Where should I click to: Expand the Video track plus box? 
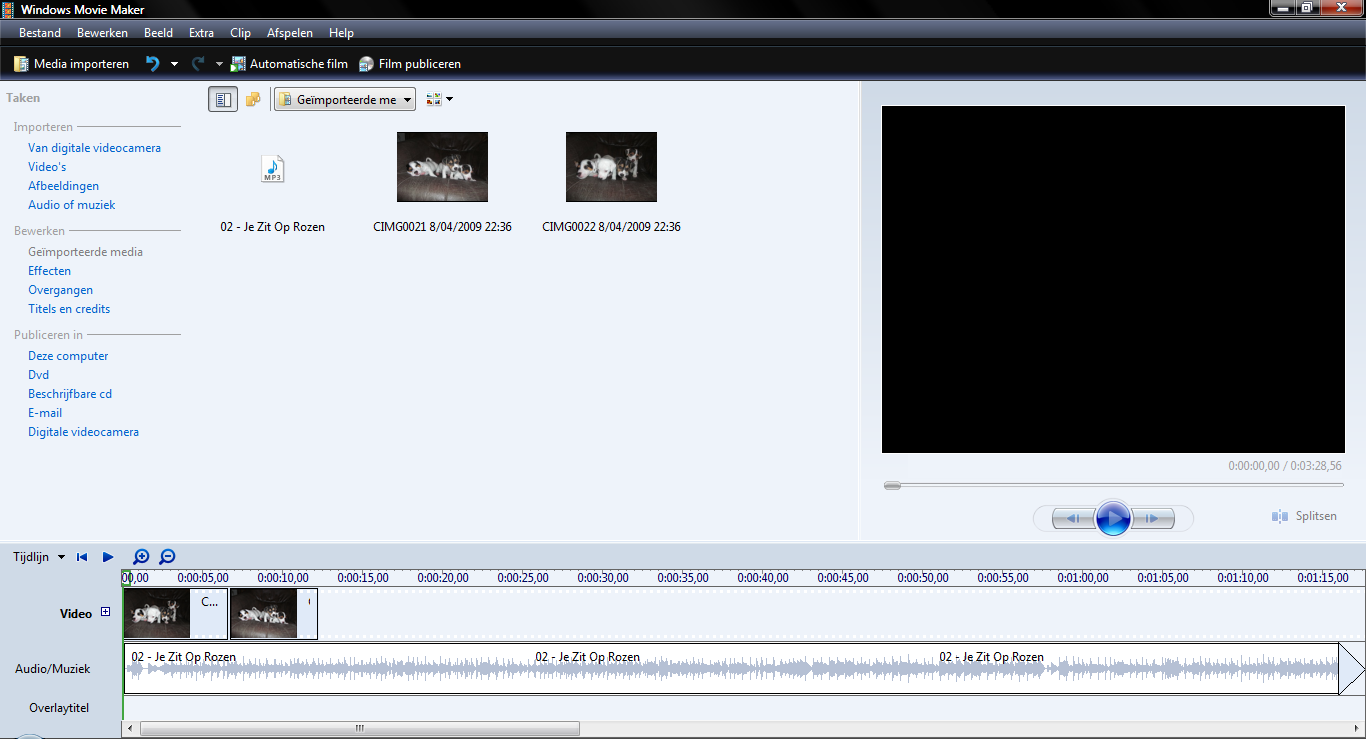105,613
